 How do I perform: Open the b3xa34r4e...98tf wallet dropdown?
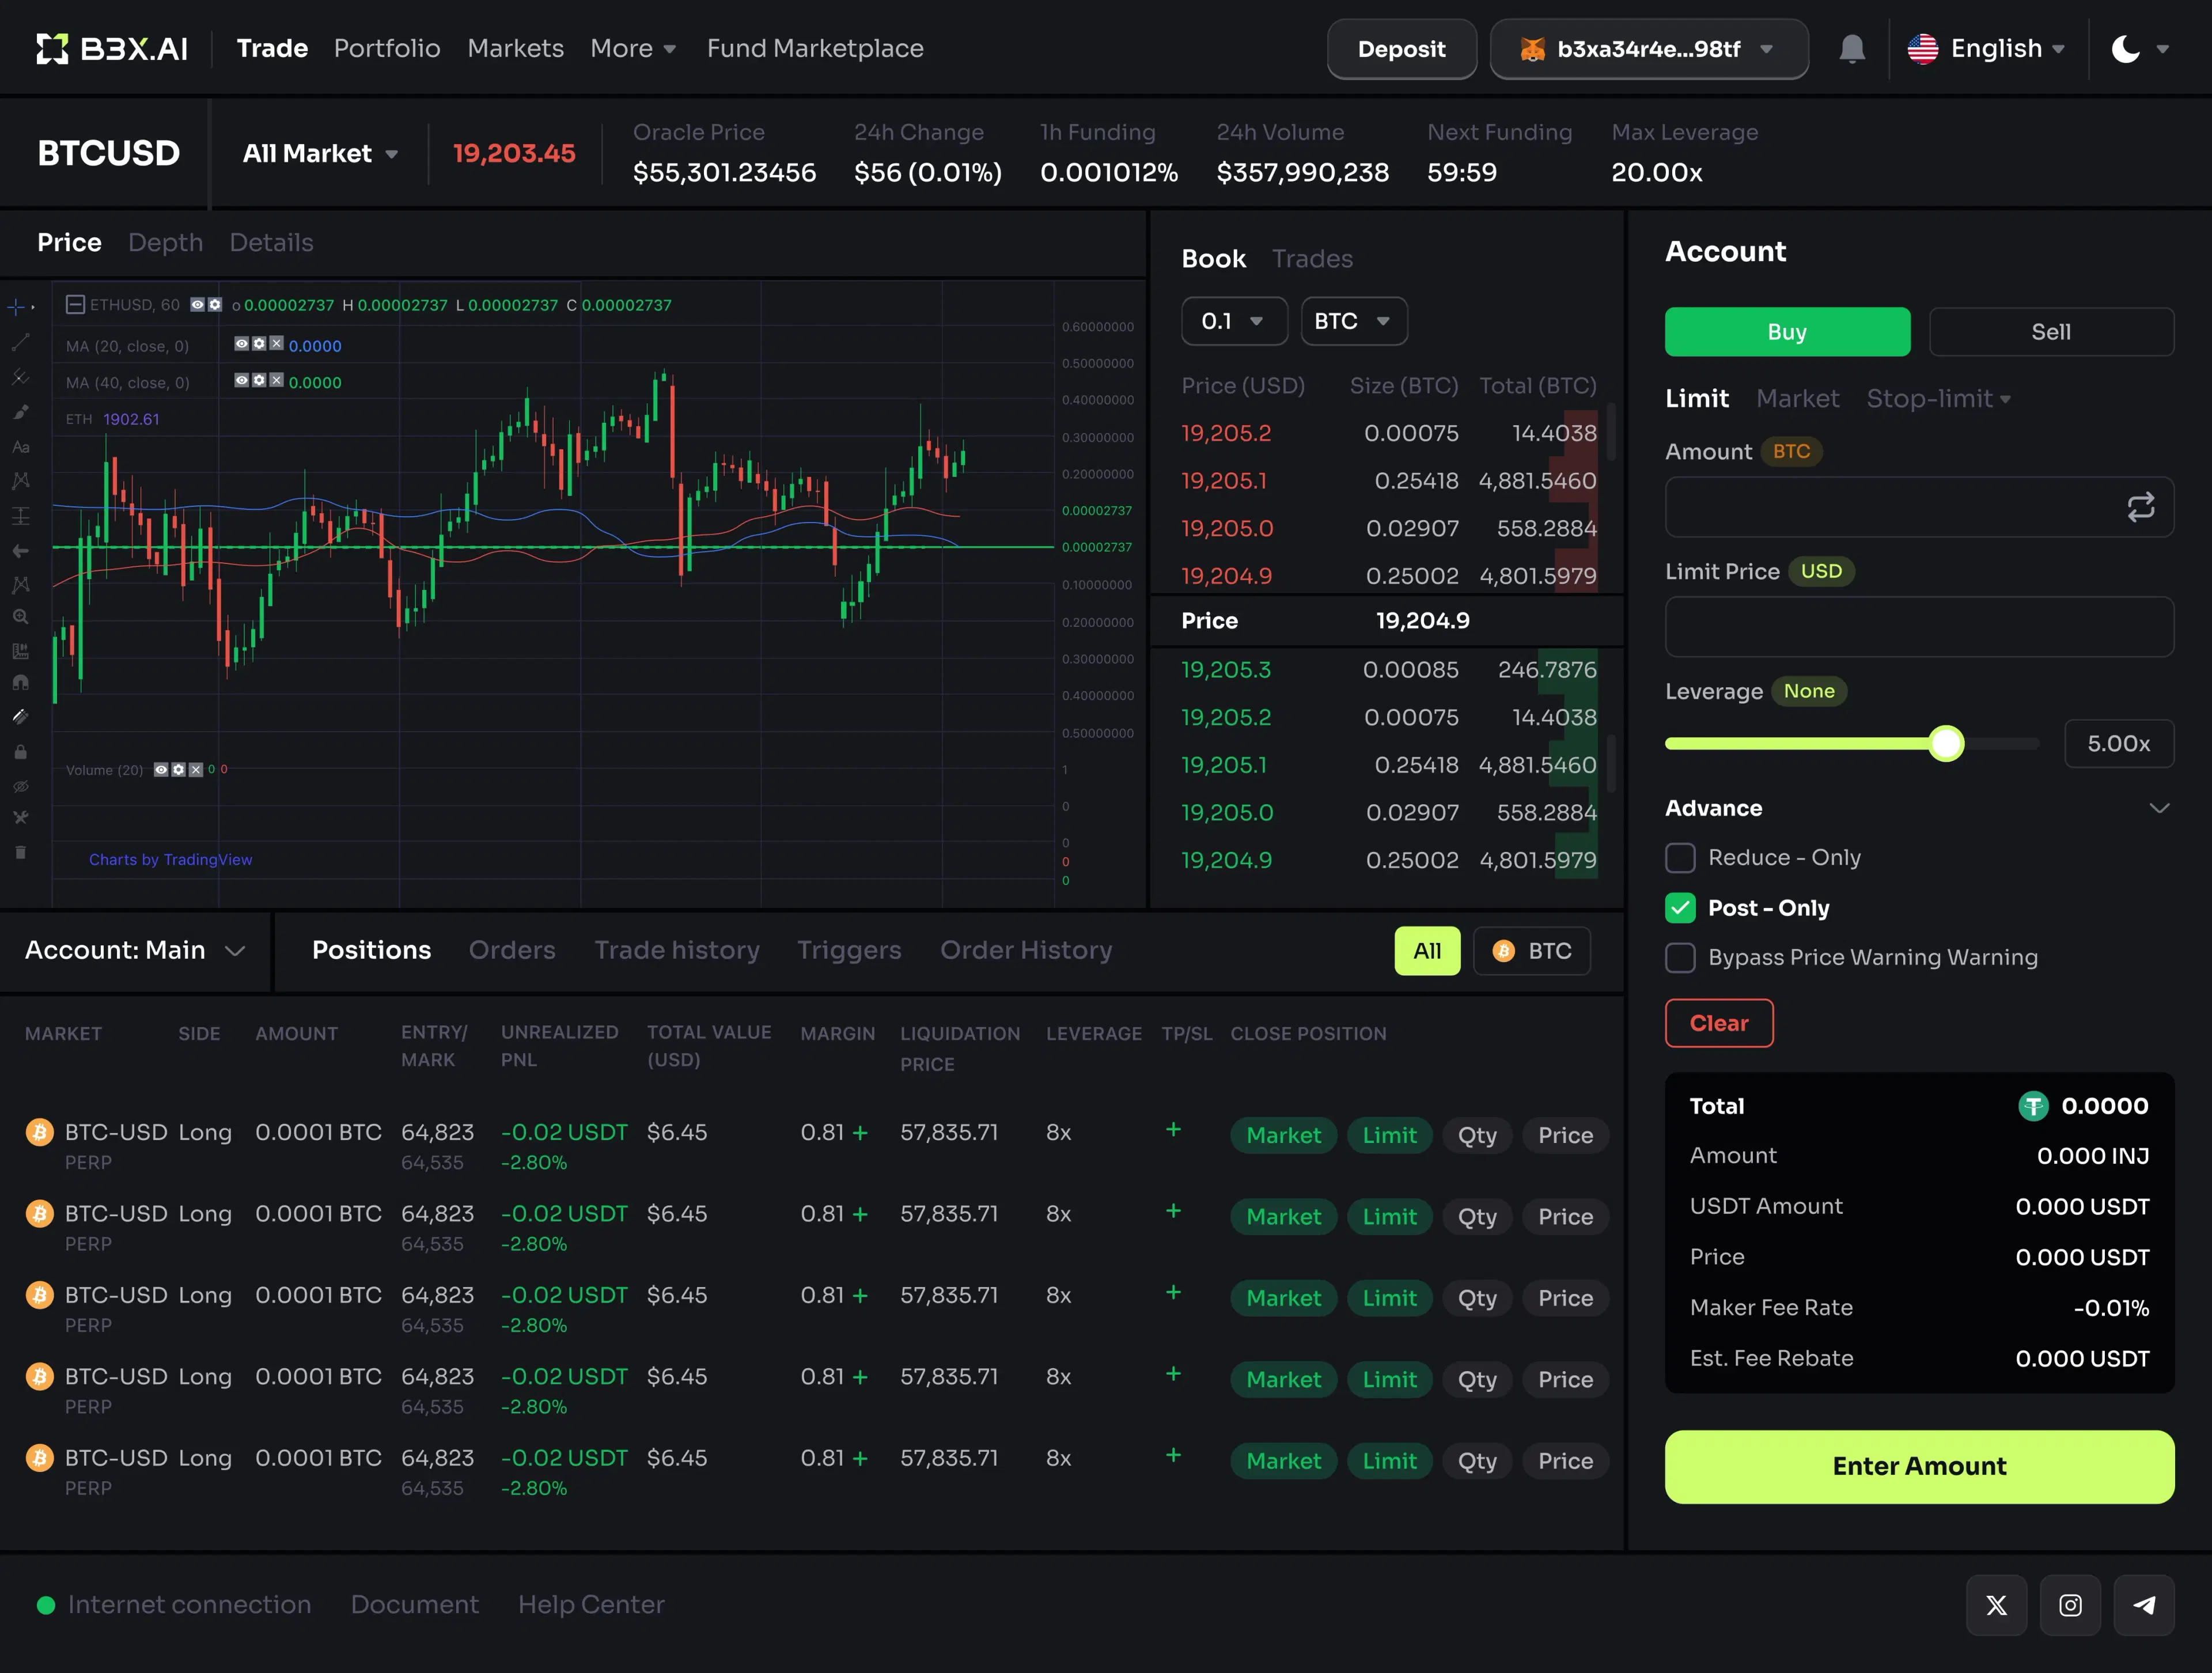click(1649, 49)
